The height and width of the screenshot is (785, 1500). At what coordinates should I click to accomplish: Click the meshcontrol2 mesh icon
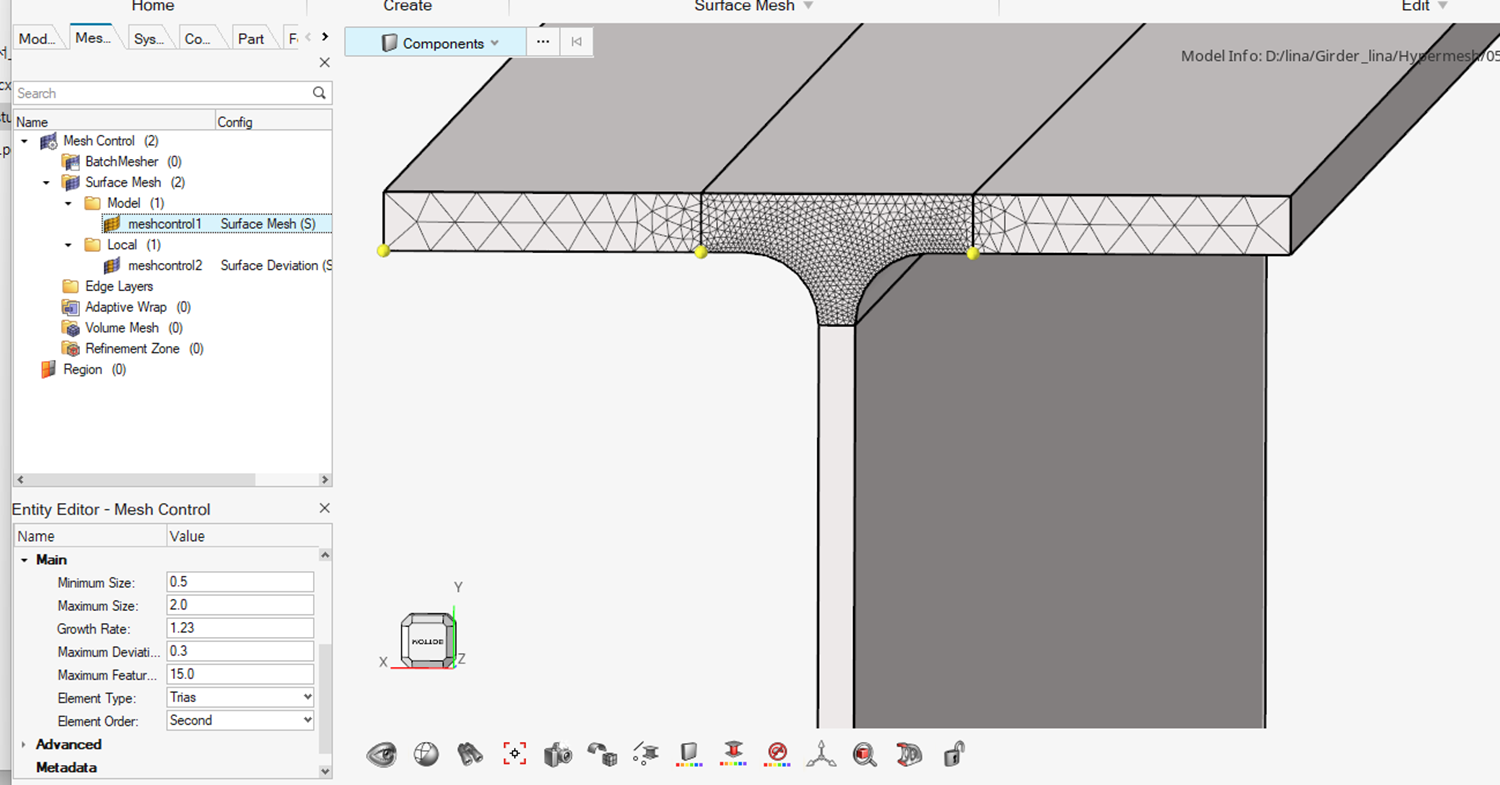[x=112, y=266]
